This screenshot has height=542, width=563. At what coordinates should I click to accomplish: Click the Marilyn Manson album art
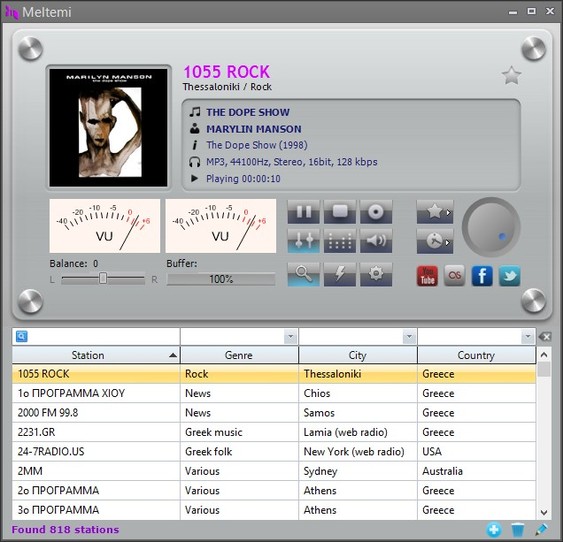108,128
